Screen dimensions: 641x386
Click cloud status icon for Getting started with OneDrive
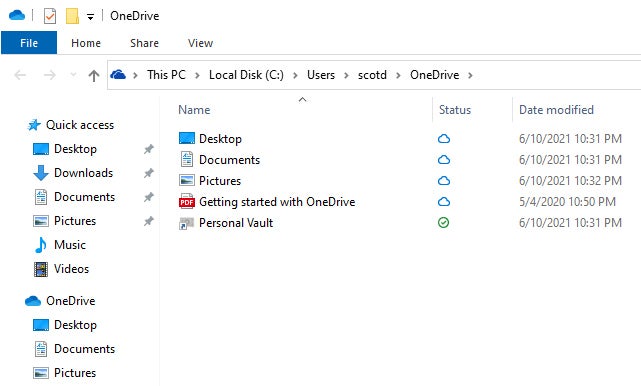click(444, 202)
